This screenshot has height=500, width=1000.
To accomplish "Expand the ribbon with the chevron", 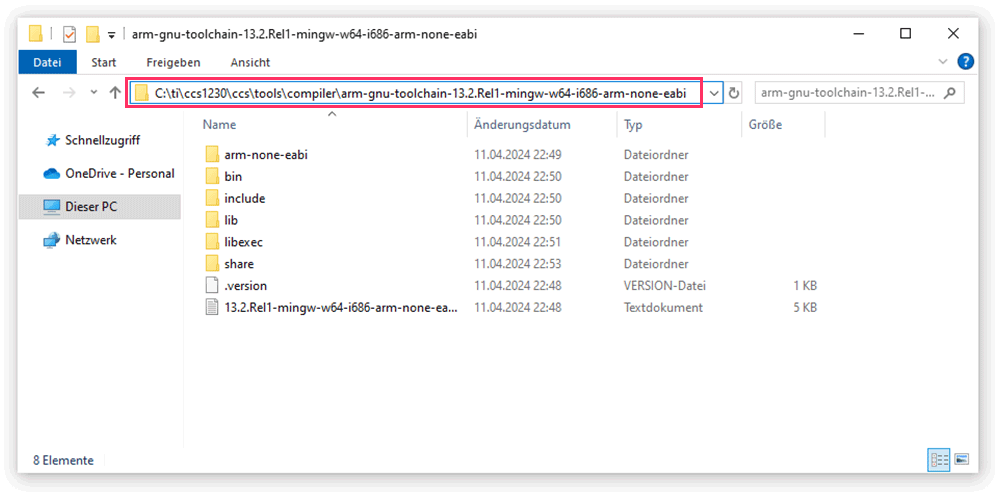I will point(943,62).
